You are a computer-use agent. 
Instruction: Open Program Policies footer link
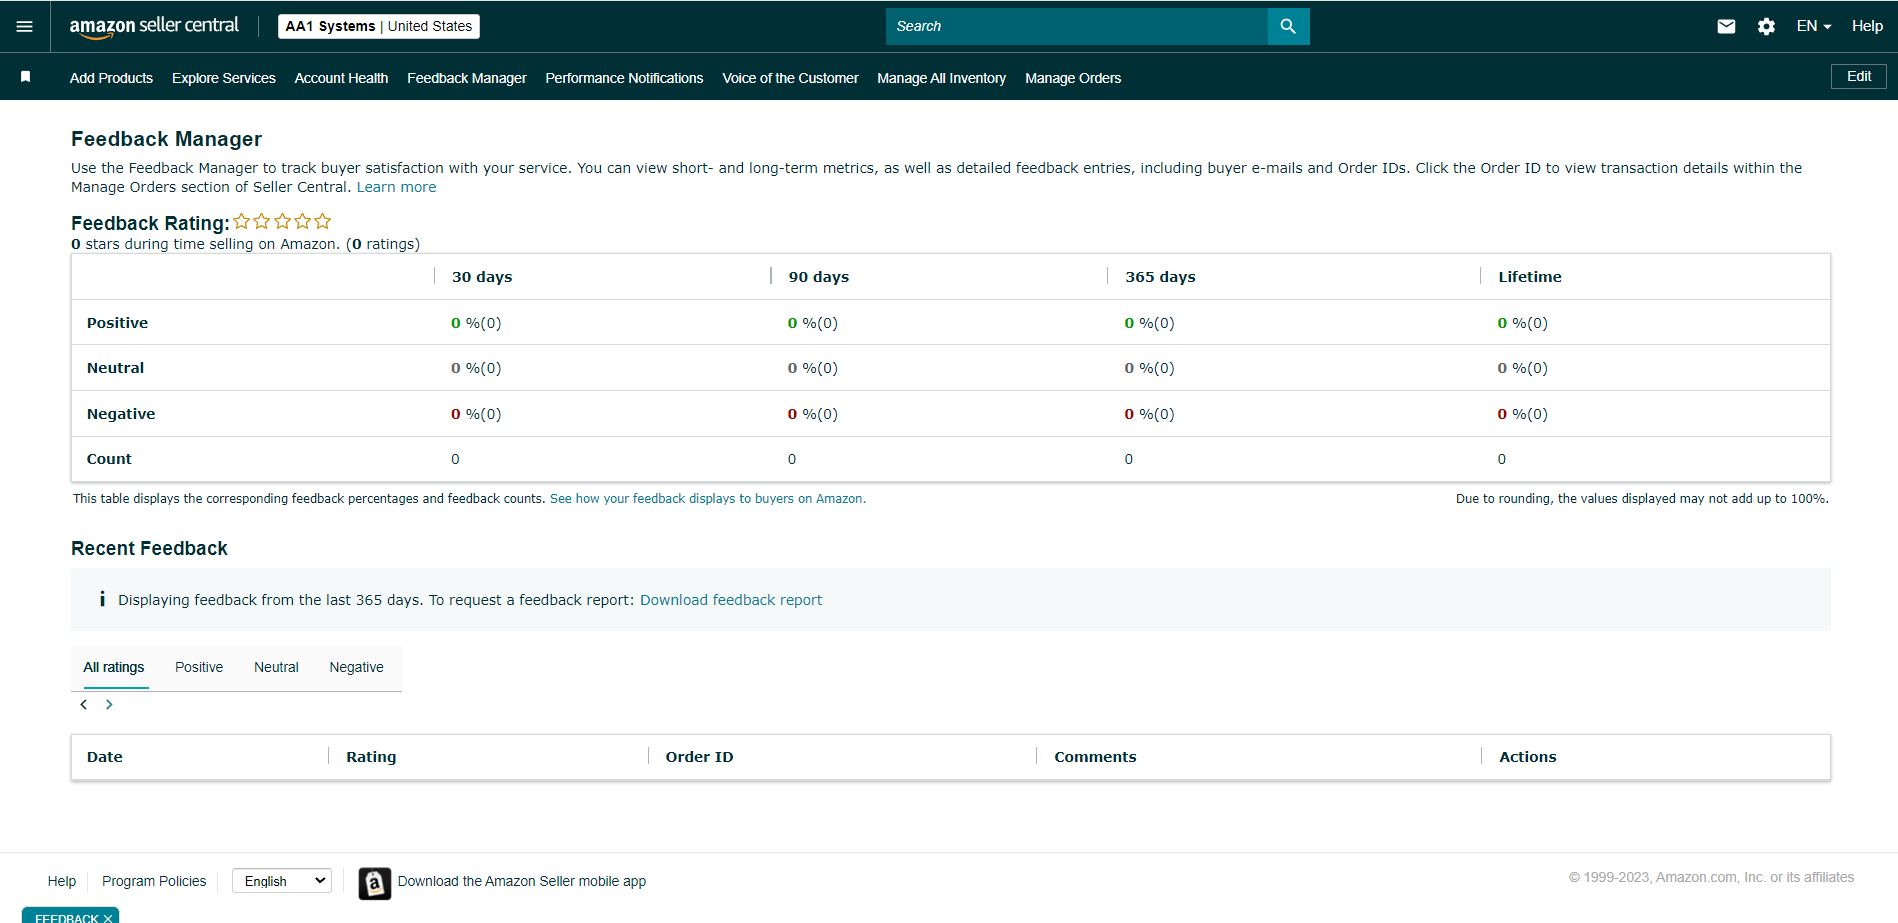coord(154,881)
